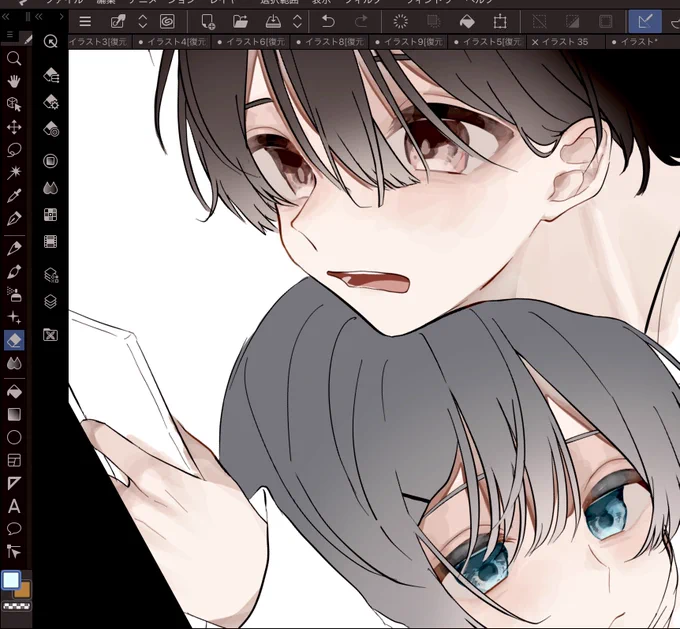The image size is (680, 629).
Task: Click the Clear dotted circle icon
Action: pyautogui.click(x=400, y=21)
